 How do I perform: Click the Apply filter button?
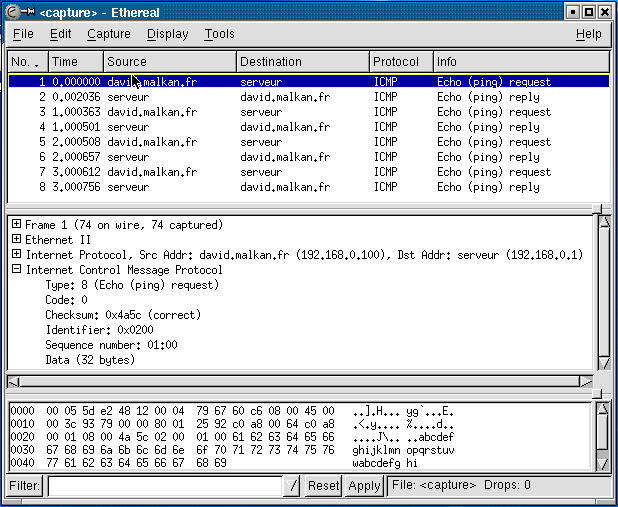[364, 485]
